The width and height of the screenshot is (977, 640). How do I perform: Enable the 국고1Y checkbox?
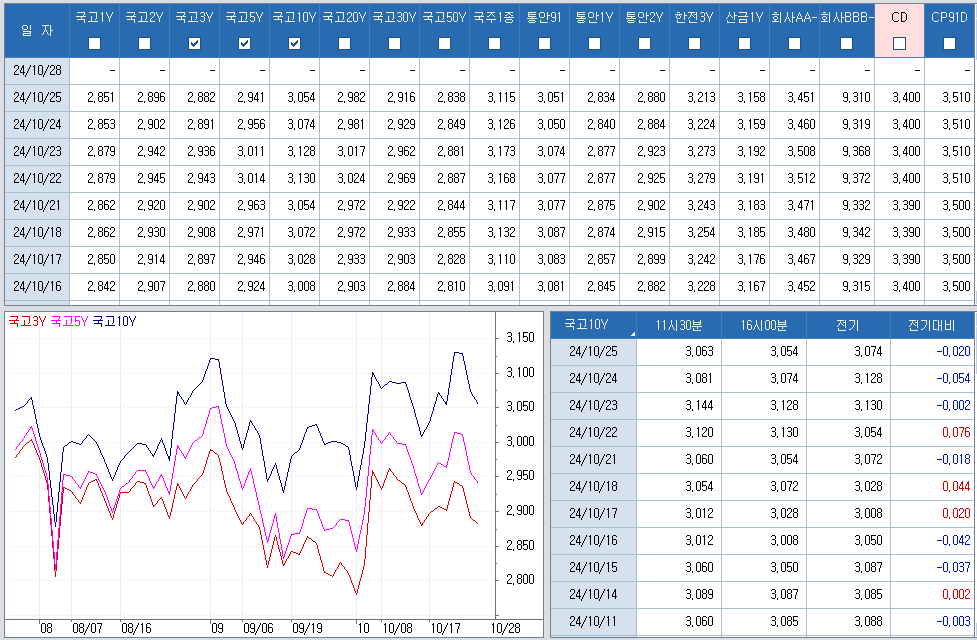pyautogui.click(x=94, y=43)
